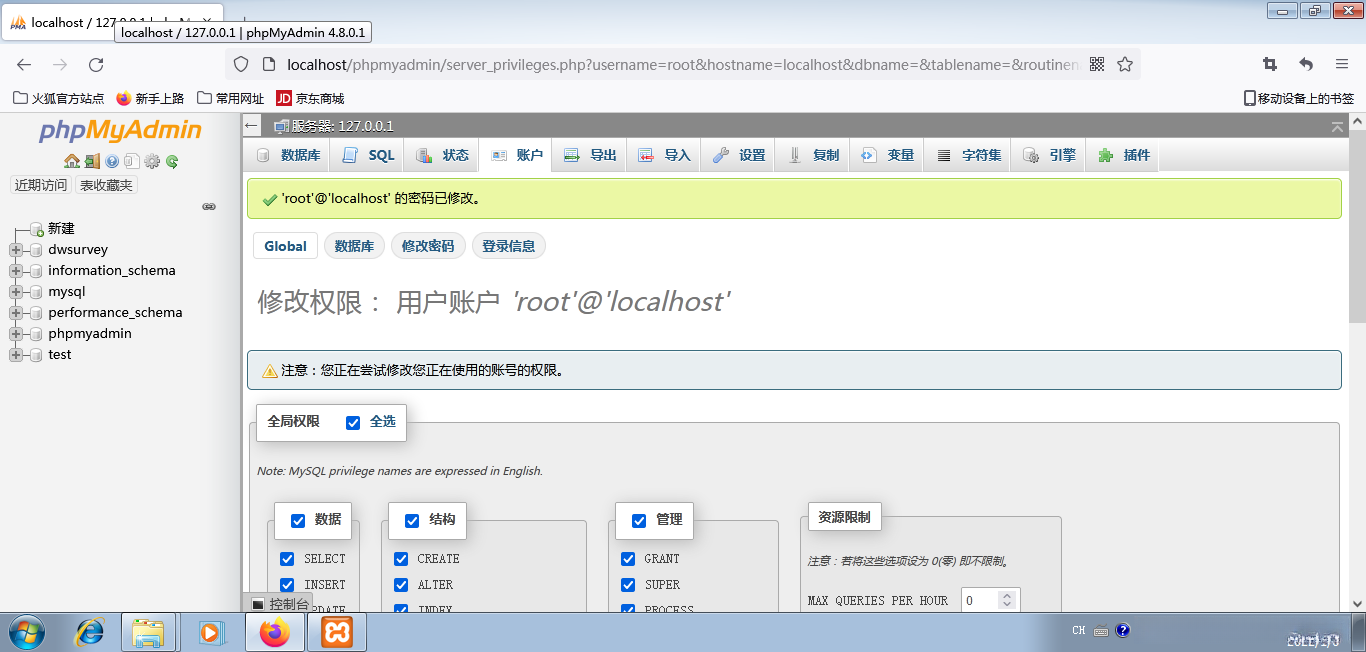Toggle the 结构 group checkbox

point(412,520)
